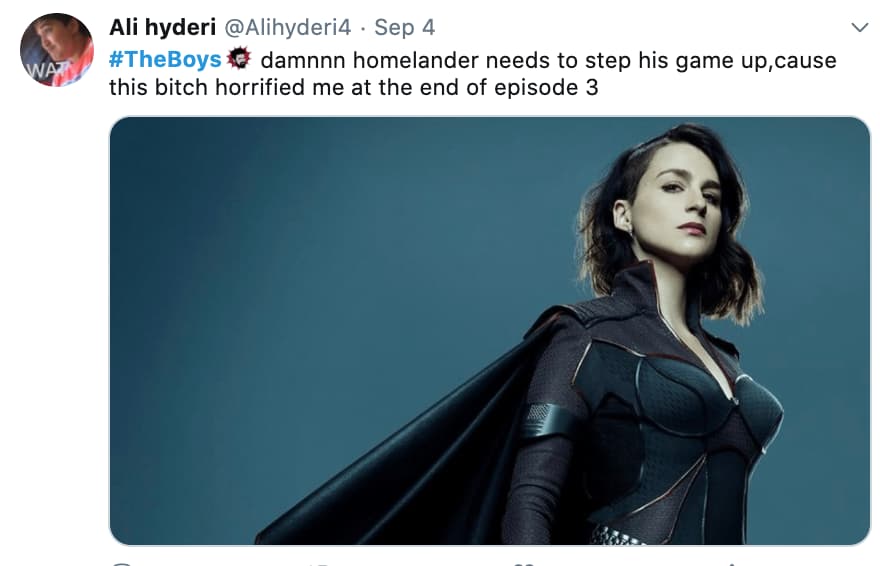Expand the tweet options chevron
The width and height of the screenshot is (880, 566).
coord(859,27)
